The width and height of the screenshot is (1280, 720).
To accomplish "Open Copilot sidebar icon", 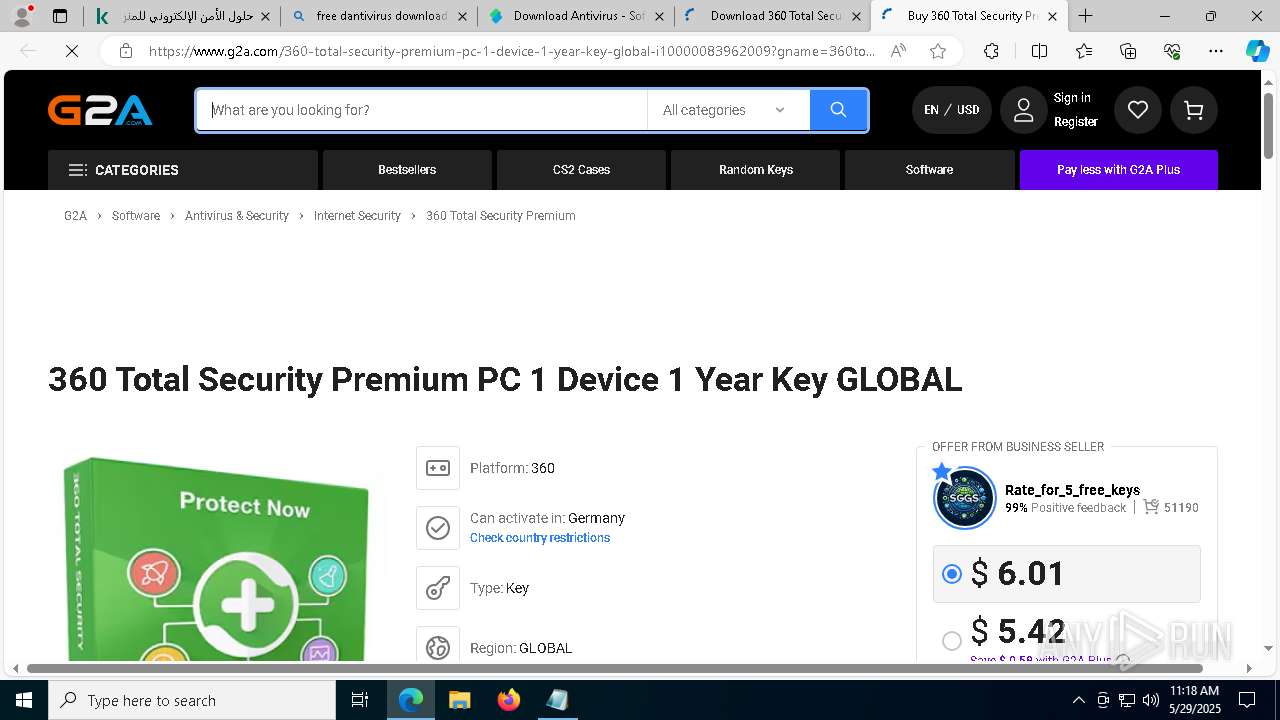I will [1257, 51].
